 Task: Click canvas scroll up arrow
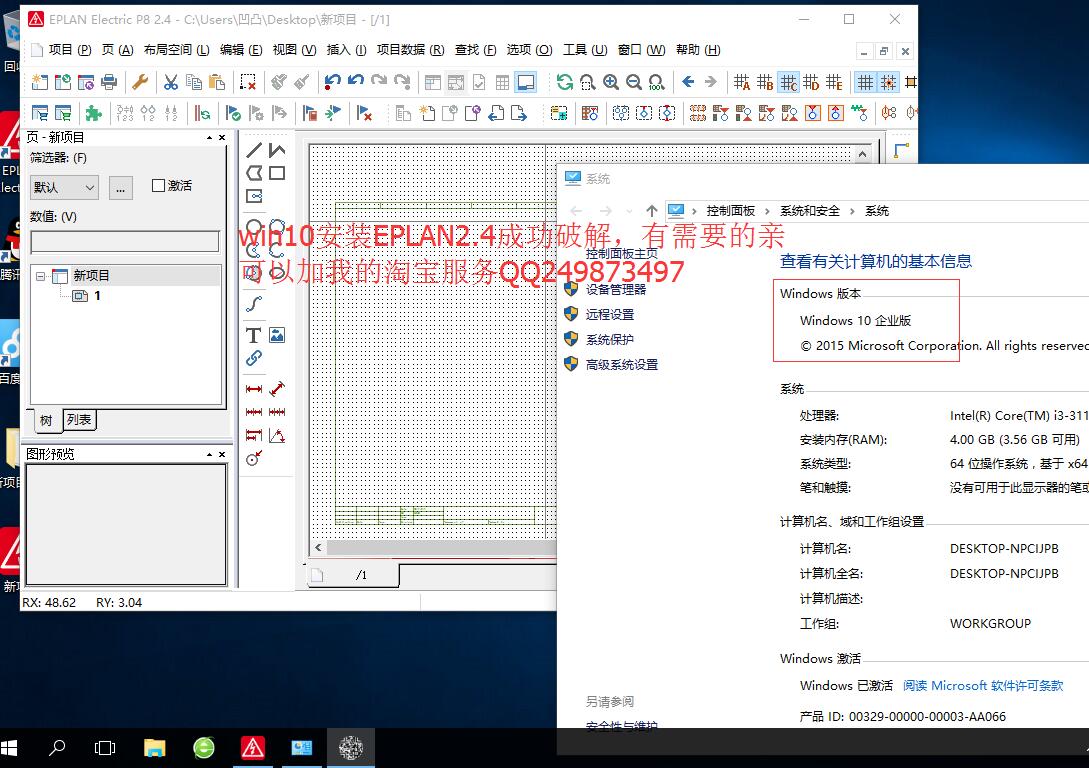(x=863, y=154)
